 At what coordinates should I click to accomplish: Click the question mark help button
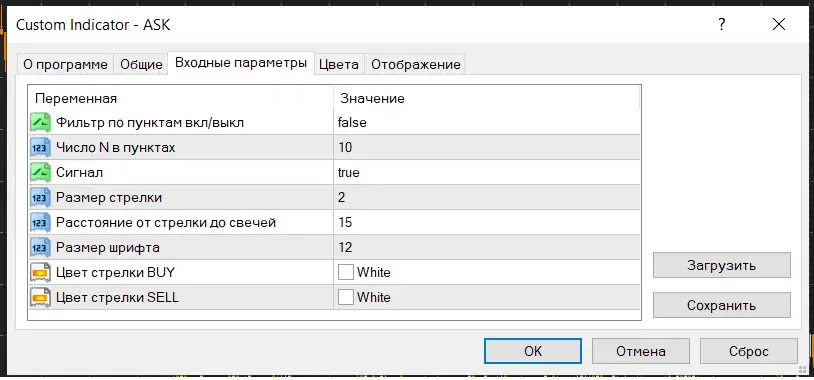tap(722, 24)
